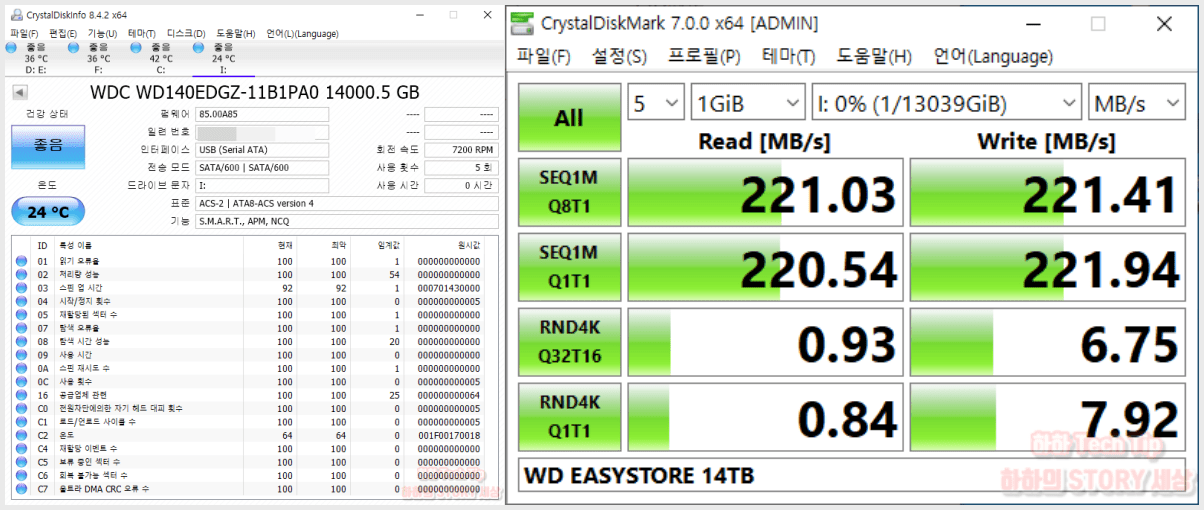This screenshot has width=1204, height=510.
Task: Click status orb for attribute 16
Action: click(x=22, y=395)
